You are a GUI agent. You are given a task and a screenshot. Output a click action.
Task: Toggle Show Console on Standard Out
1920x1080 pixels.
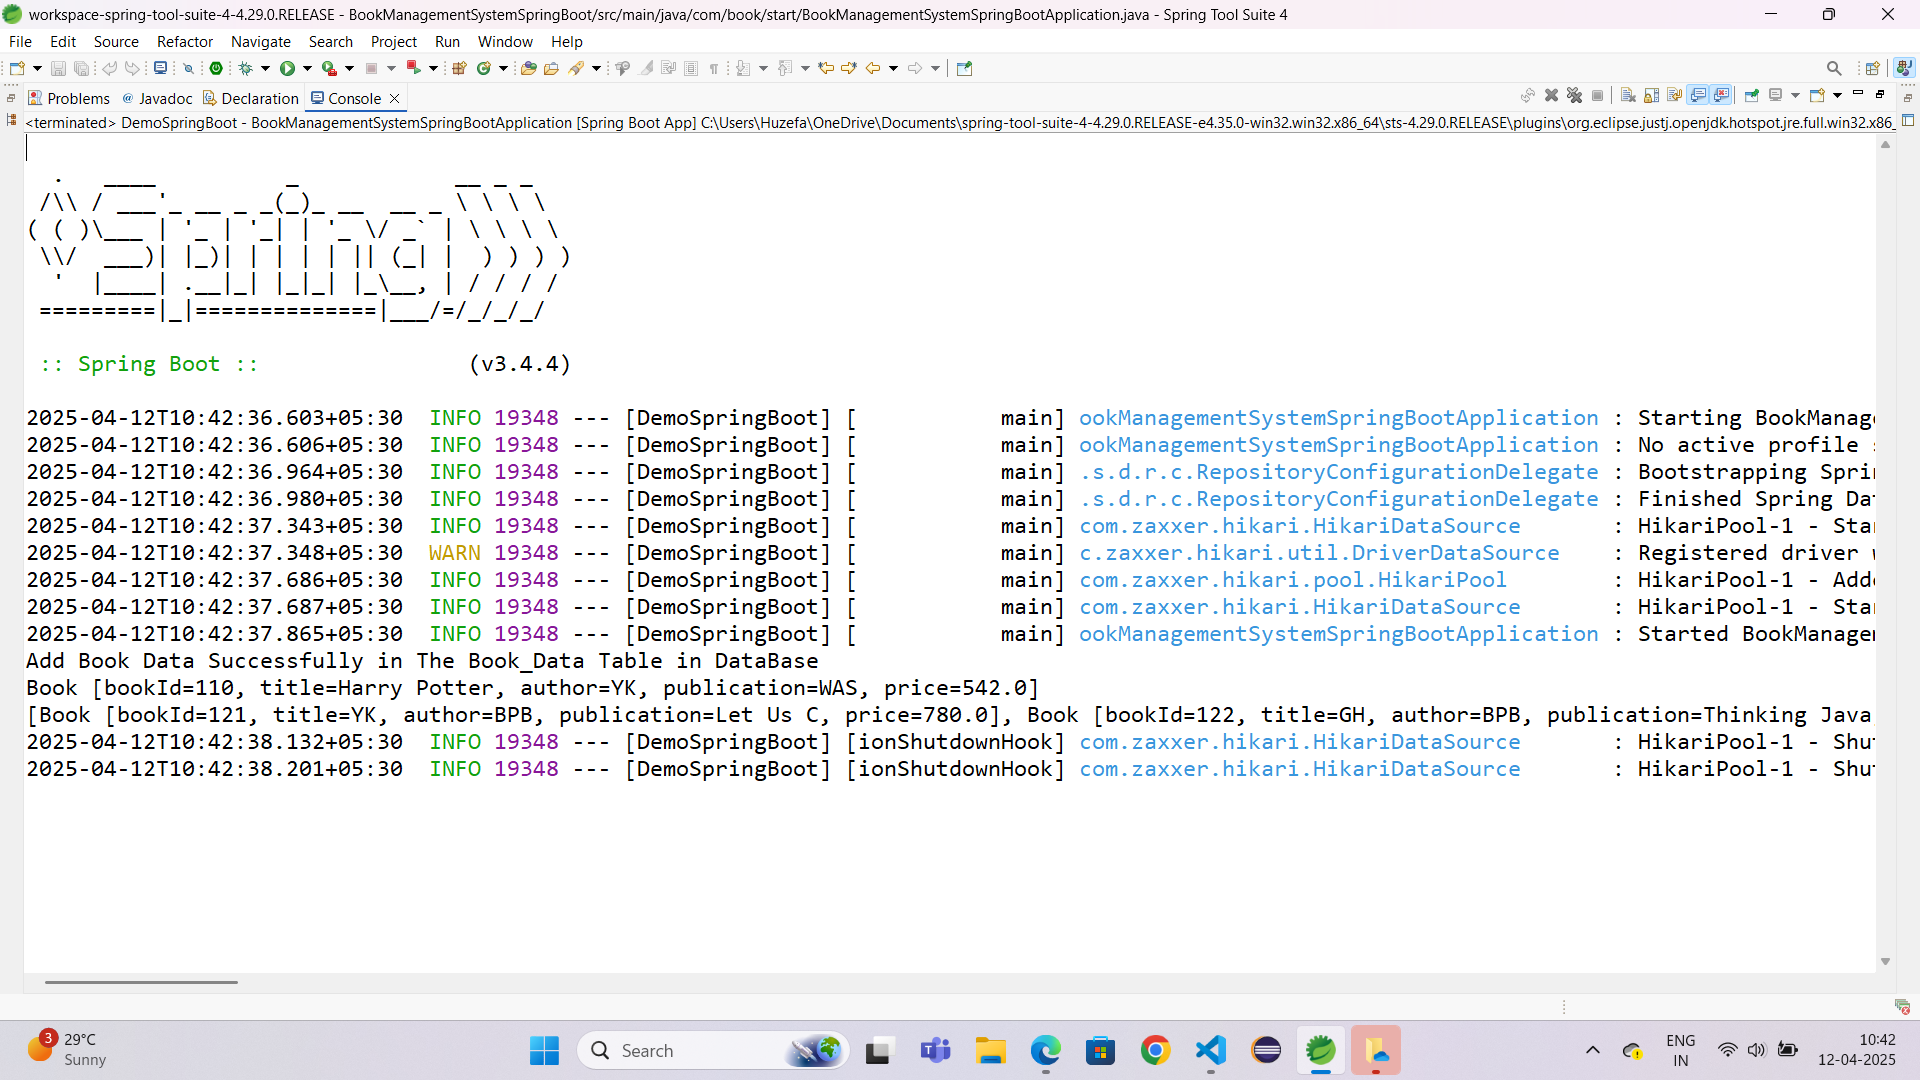(x=1698, y=95)
